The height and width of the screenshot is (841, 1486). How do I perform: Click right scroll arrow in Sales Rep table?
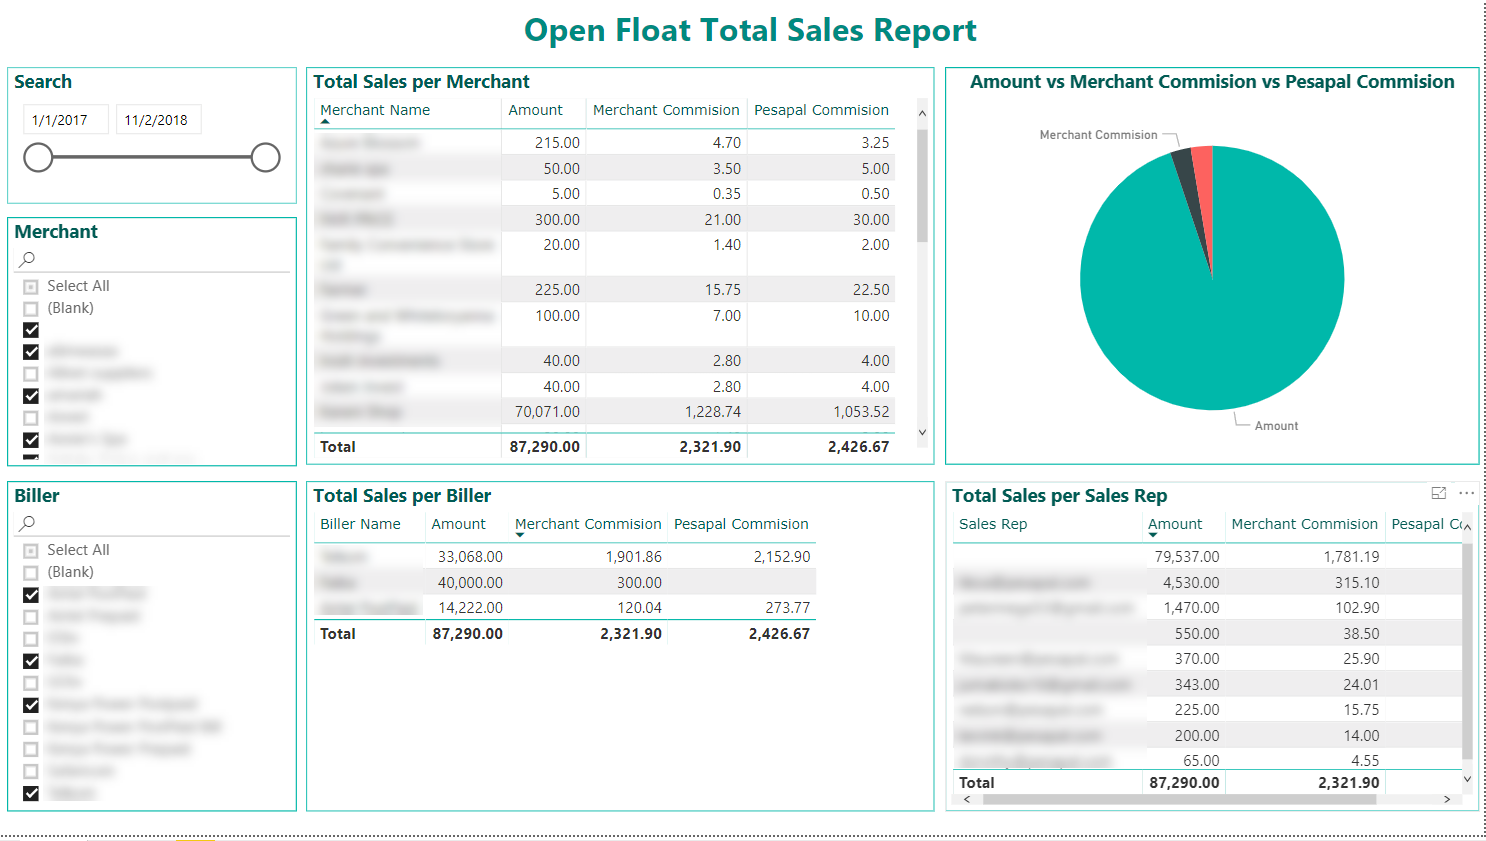point(1446,799)
